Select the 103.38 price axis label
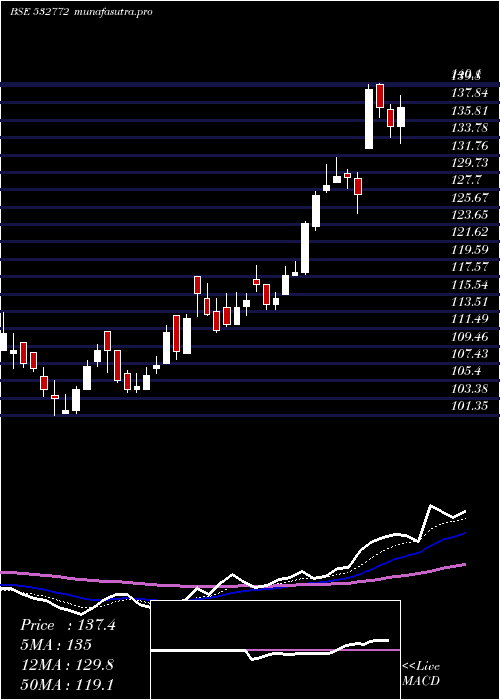This screenshot has width=500, height=700. point(469,388)
